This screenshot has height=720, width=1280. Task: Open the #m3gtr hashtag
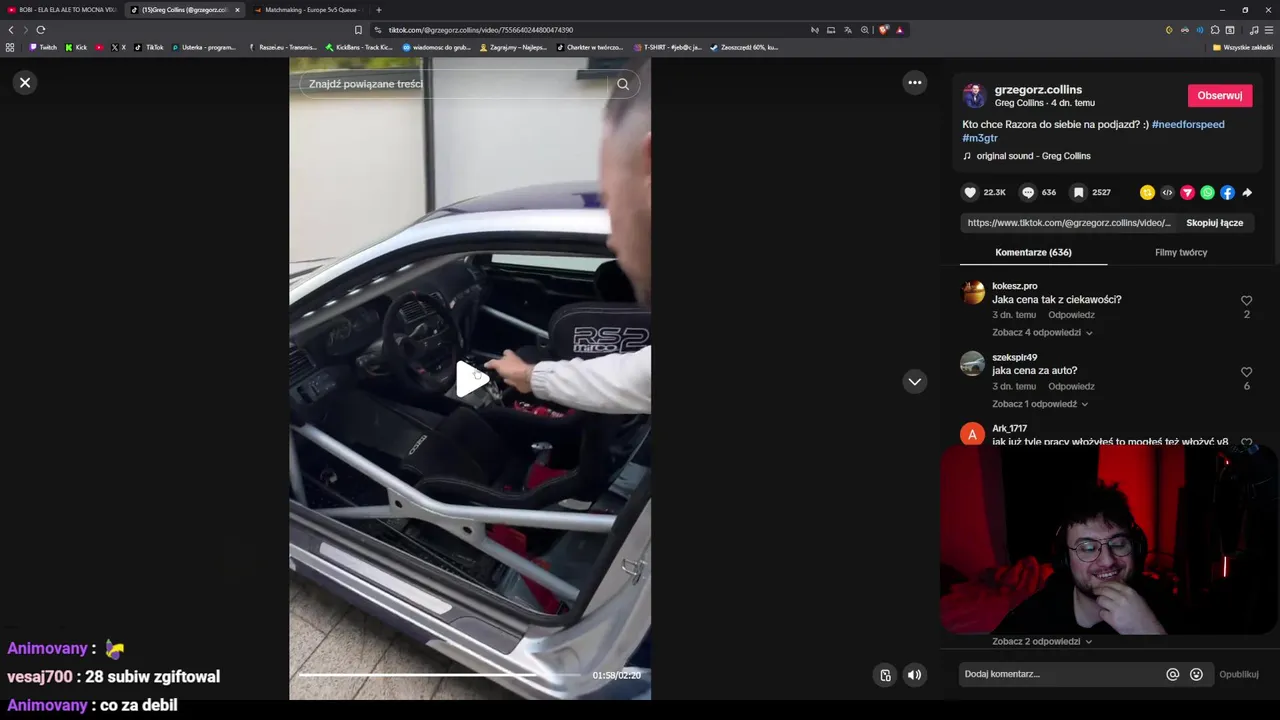[x=980, y=138]
